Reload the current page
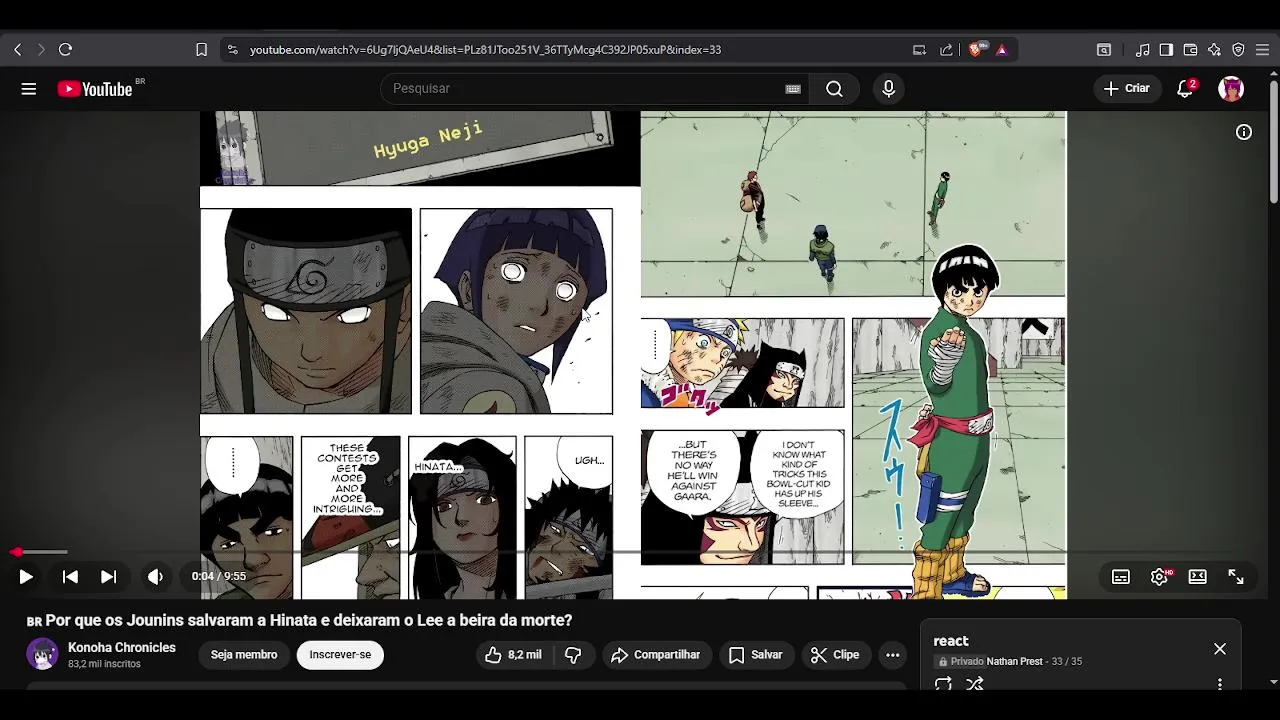The image size is (1280, 720). [x=65, y=49]
